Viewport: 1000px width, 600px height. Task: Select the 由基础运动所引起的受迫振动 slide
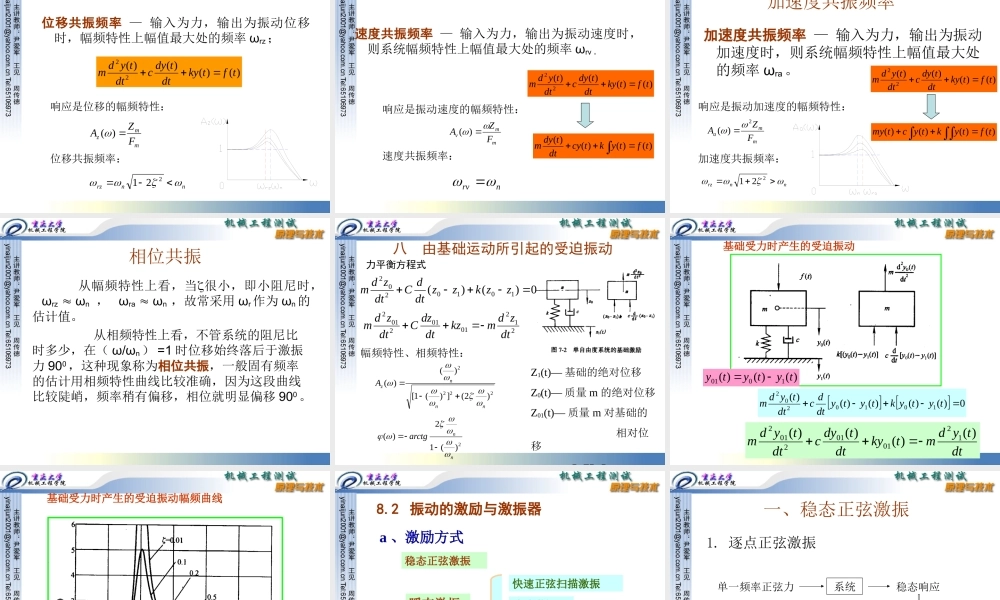[500, 341]
